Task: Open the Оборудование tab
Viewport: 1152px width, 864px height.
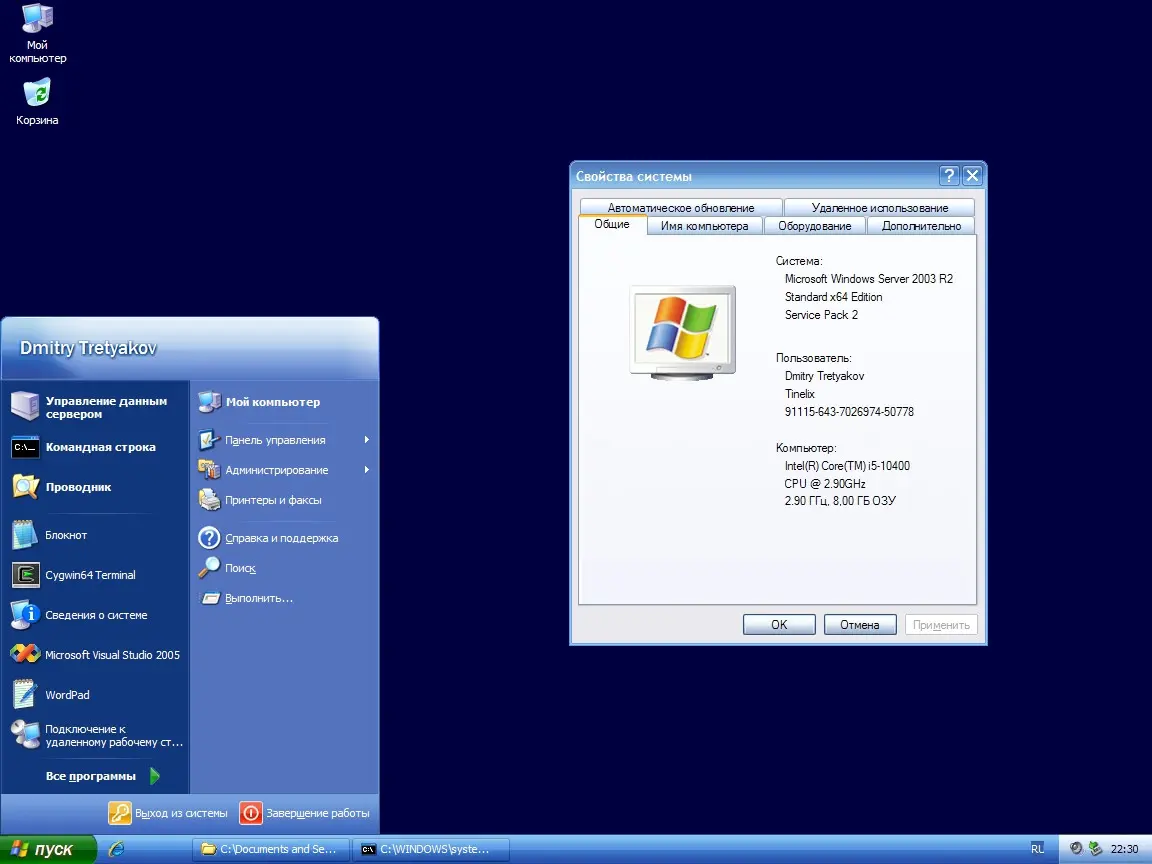Action: [815, 226]
